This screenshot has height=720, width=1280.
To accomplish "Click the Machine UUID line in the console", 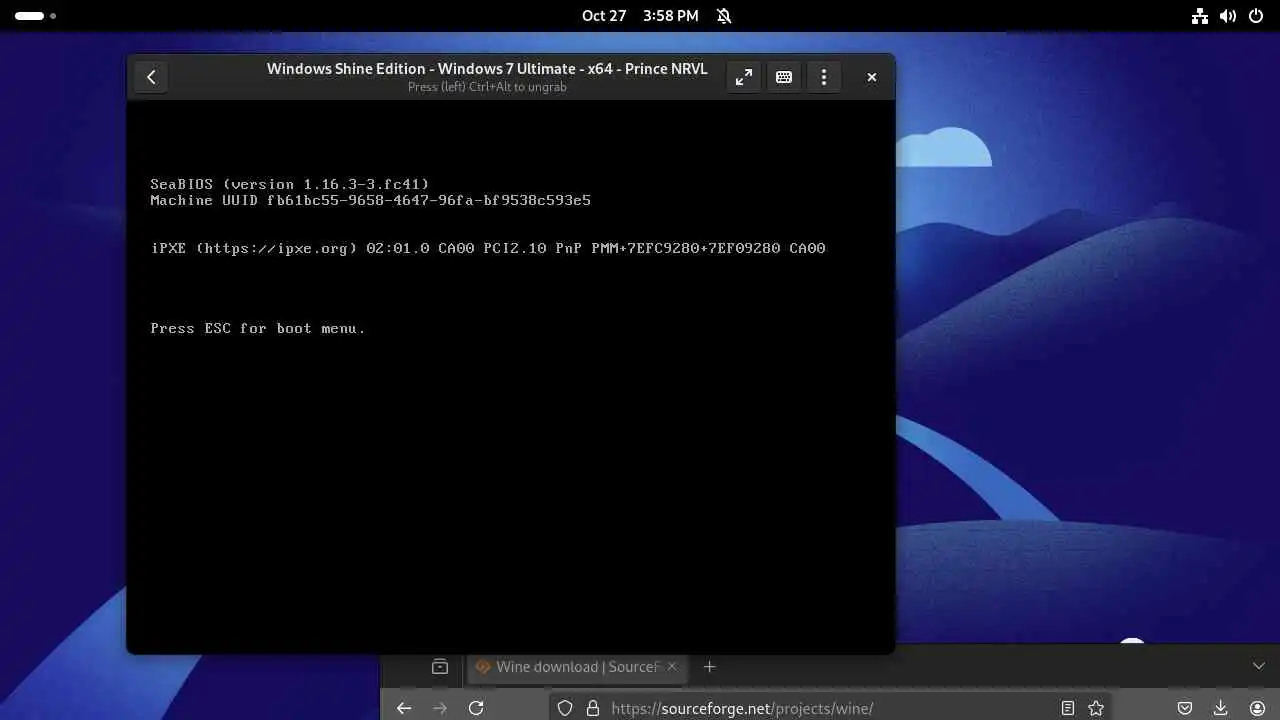I will coord(370,200).
